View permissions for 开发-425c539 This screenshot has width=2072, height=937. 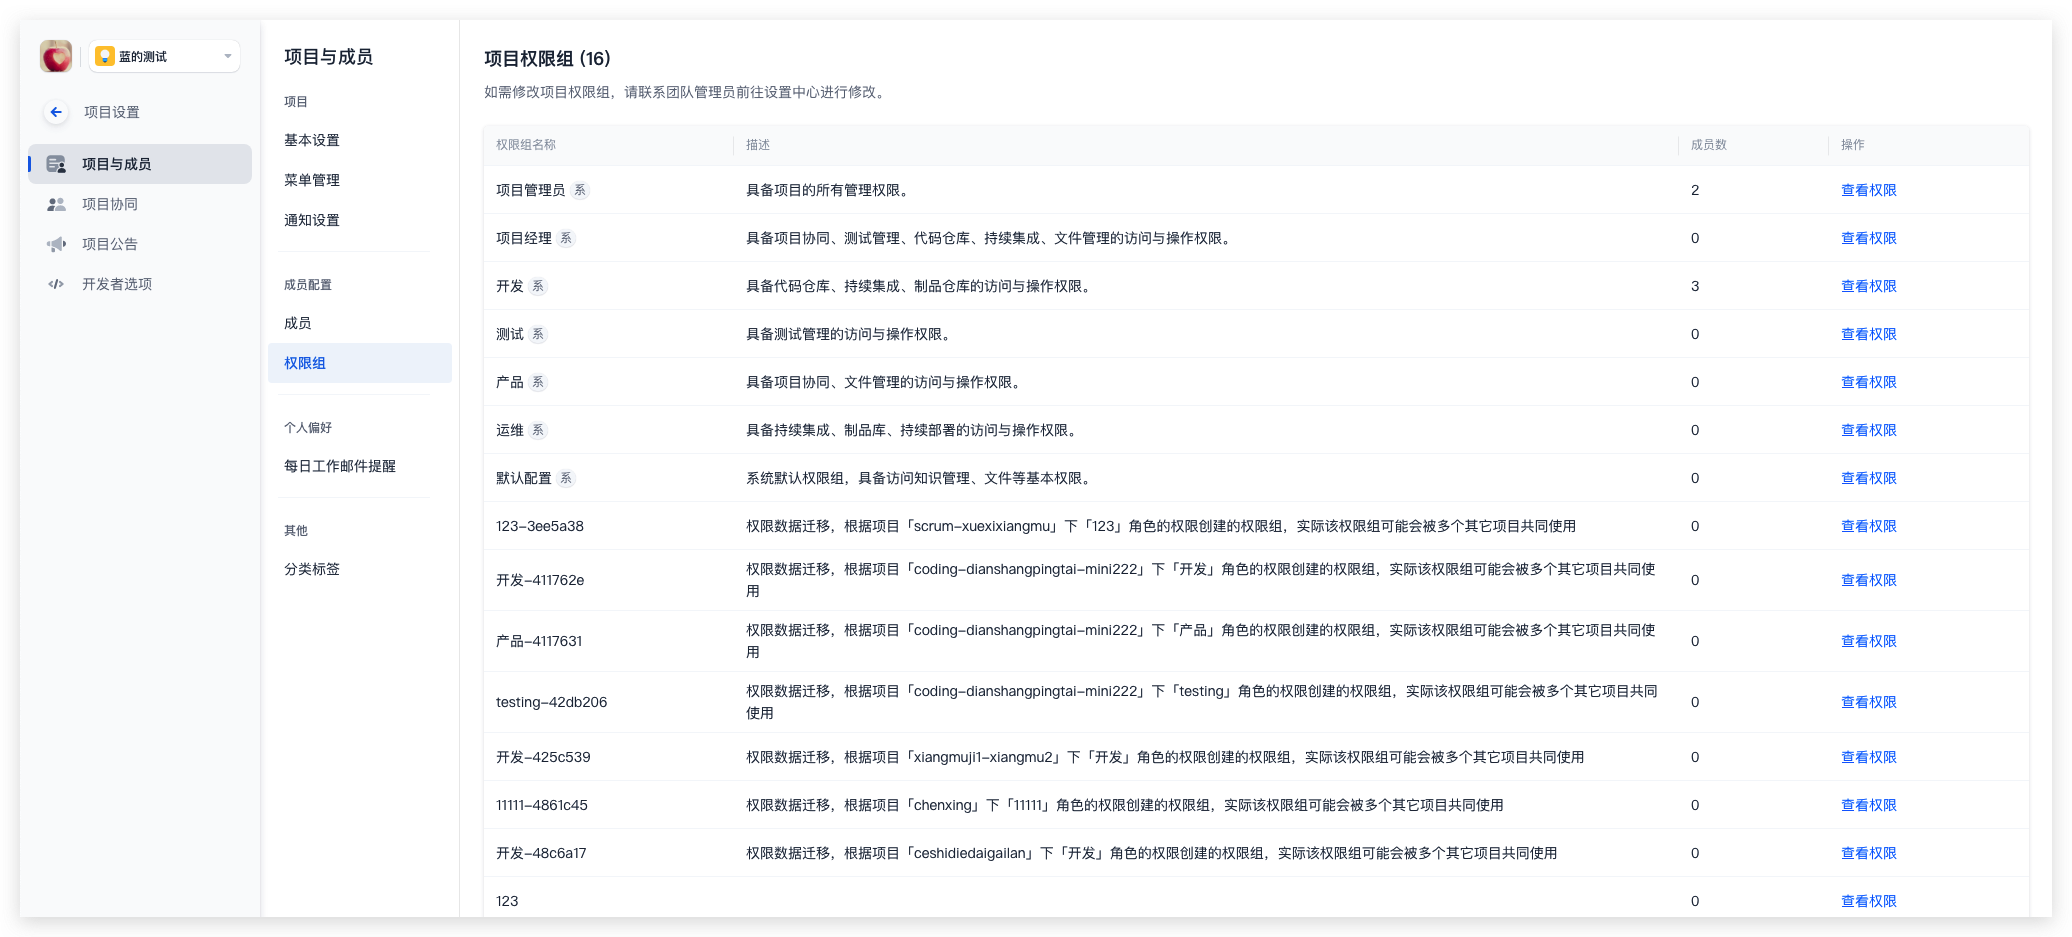click(1868, 757)
